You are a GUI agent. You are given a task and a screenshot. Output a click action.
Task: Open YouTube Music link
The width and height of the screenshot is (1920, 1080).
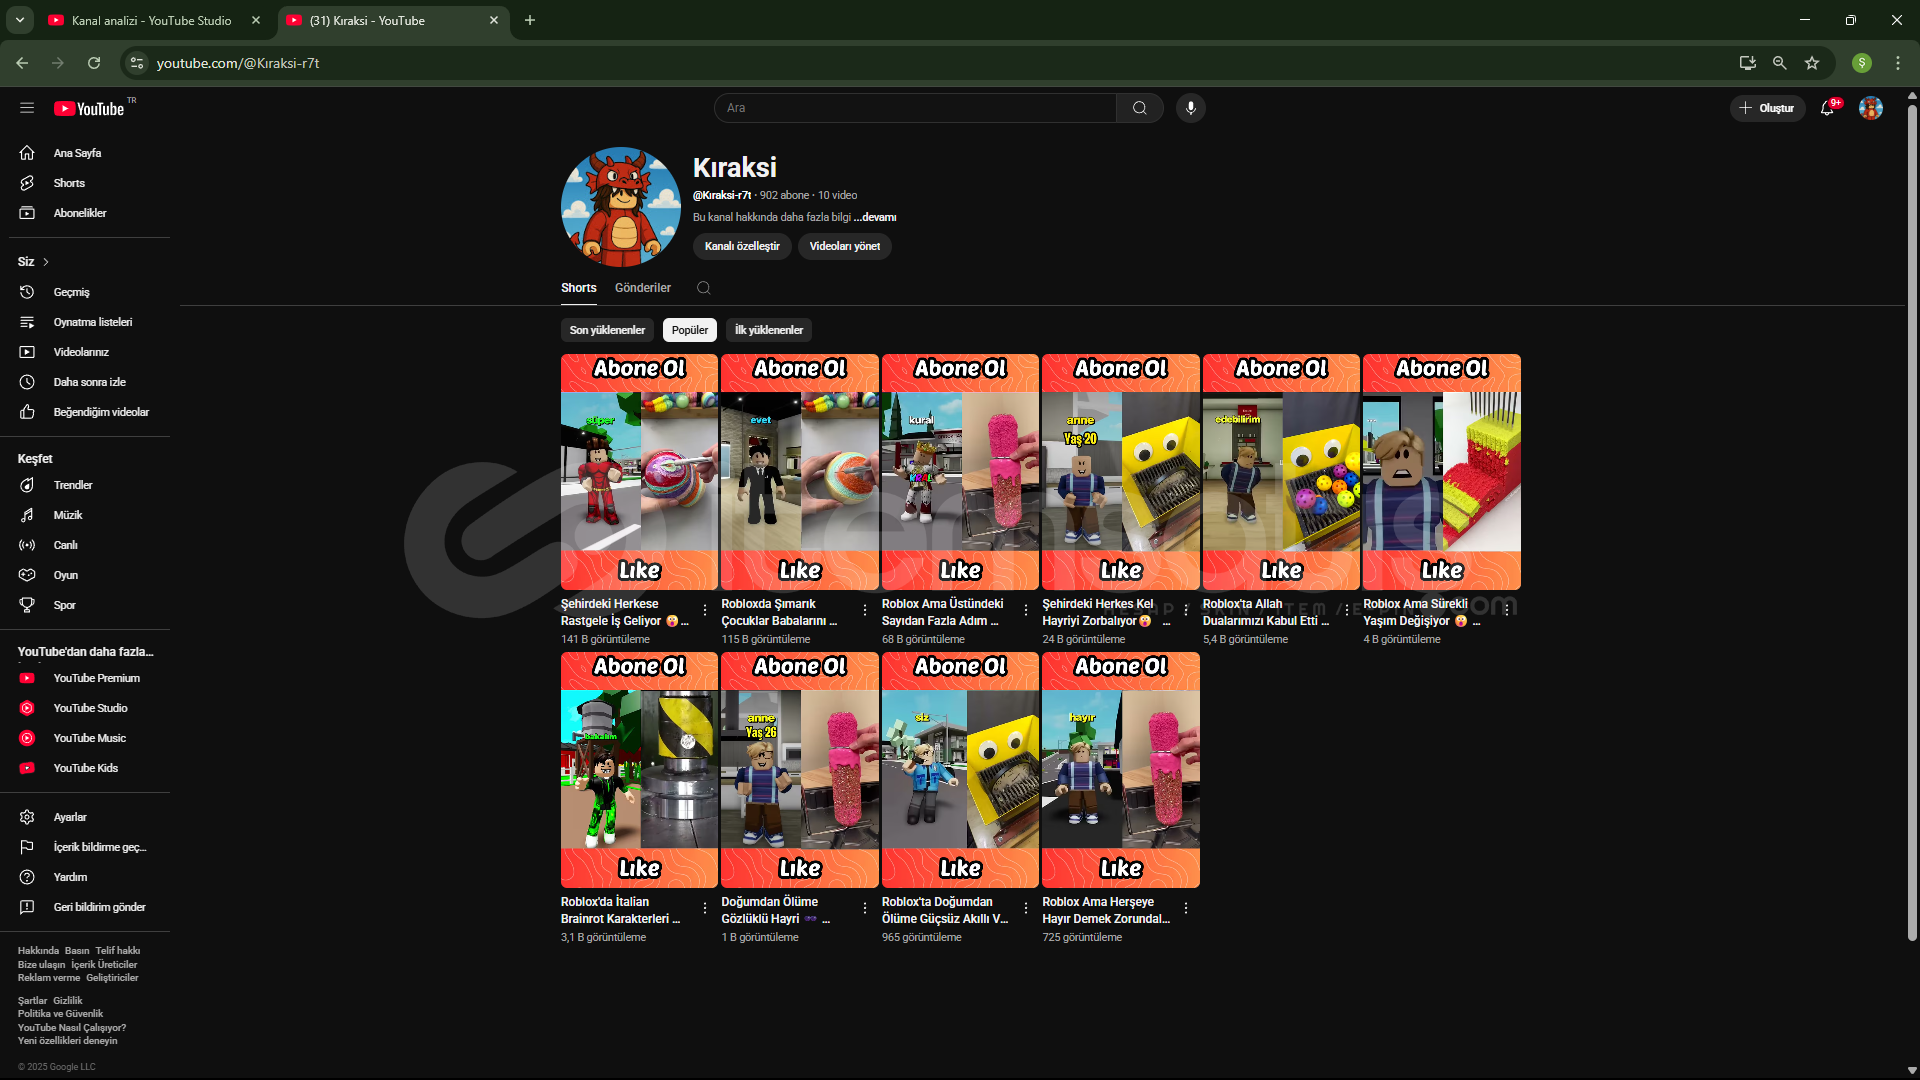[90, 738]
